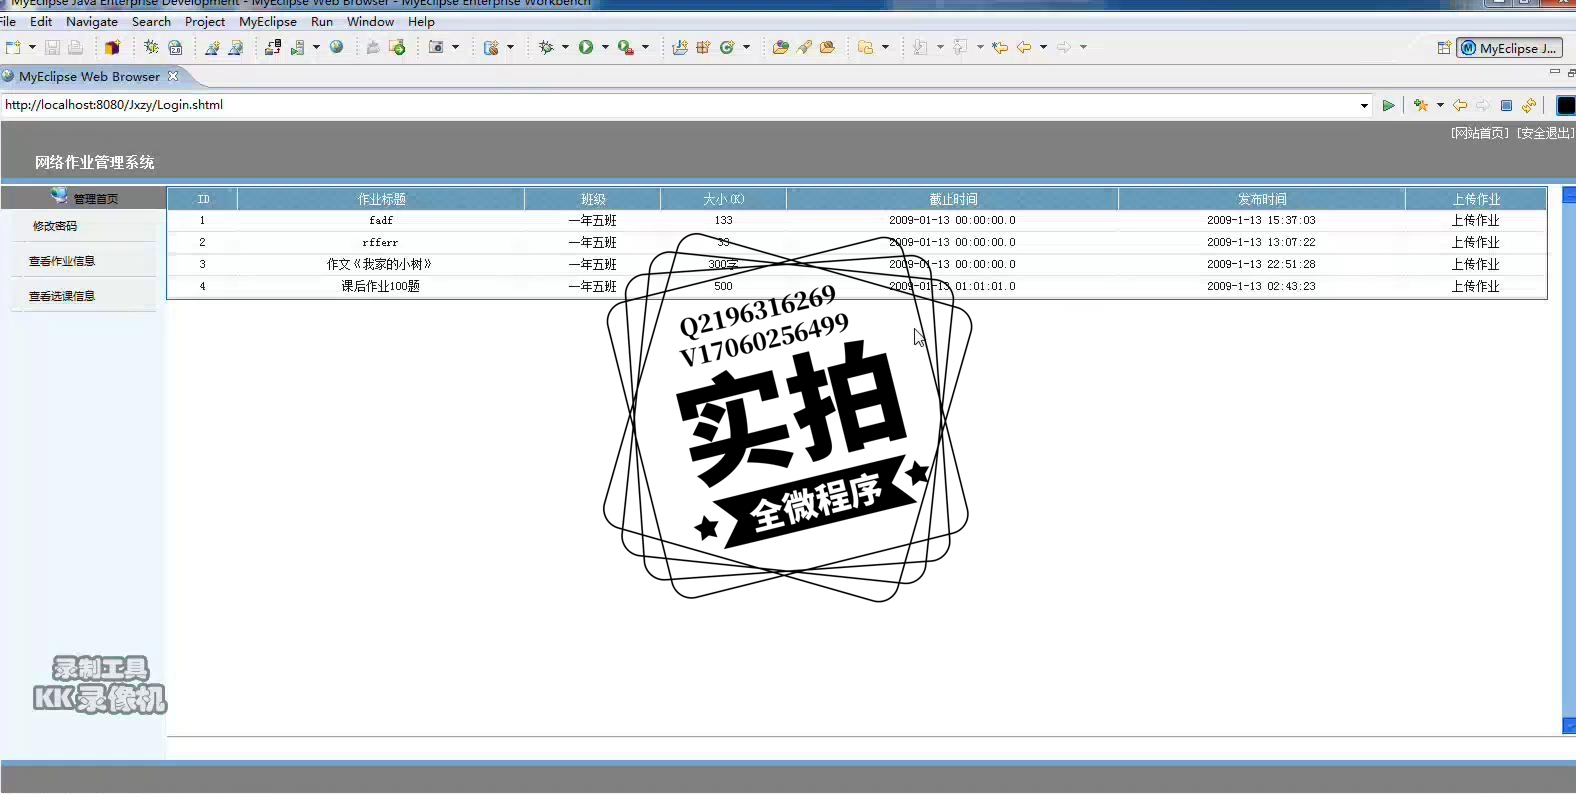The width and height of the screenshot is (1576, 794).
Task: Click the browser Refresh icon
Action: click(1529, 105)
